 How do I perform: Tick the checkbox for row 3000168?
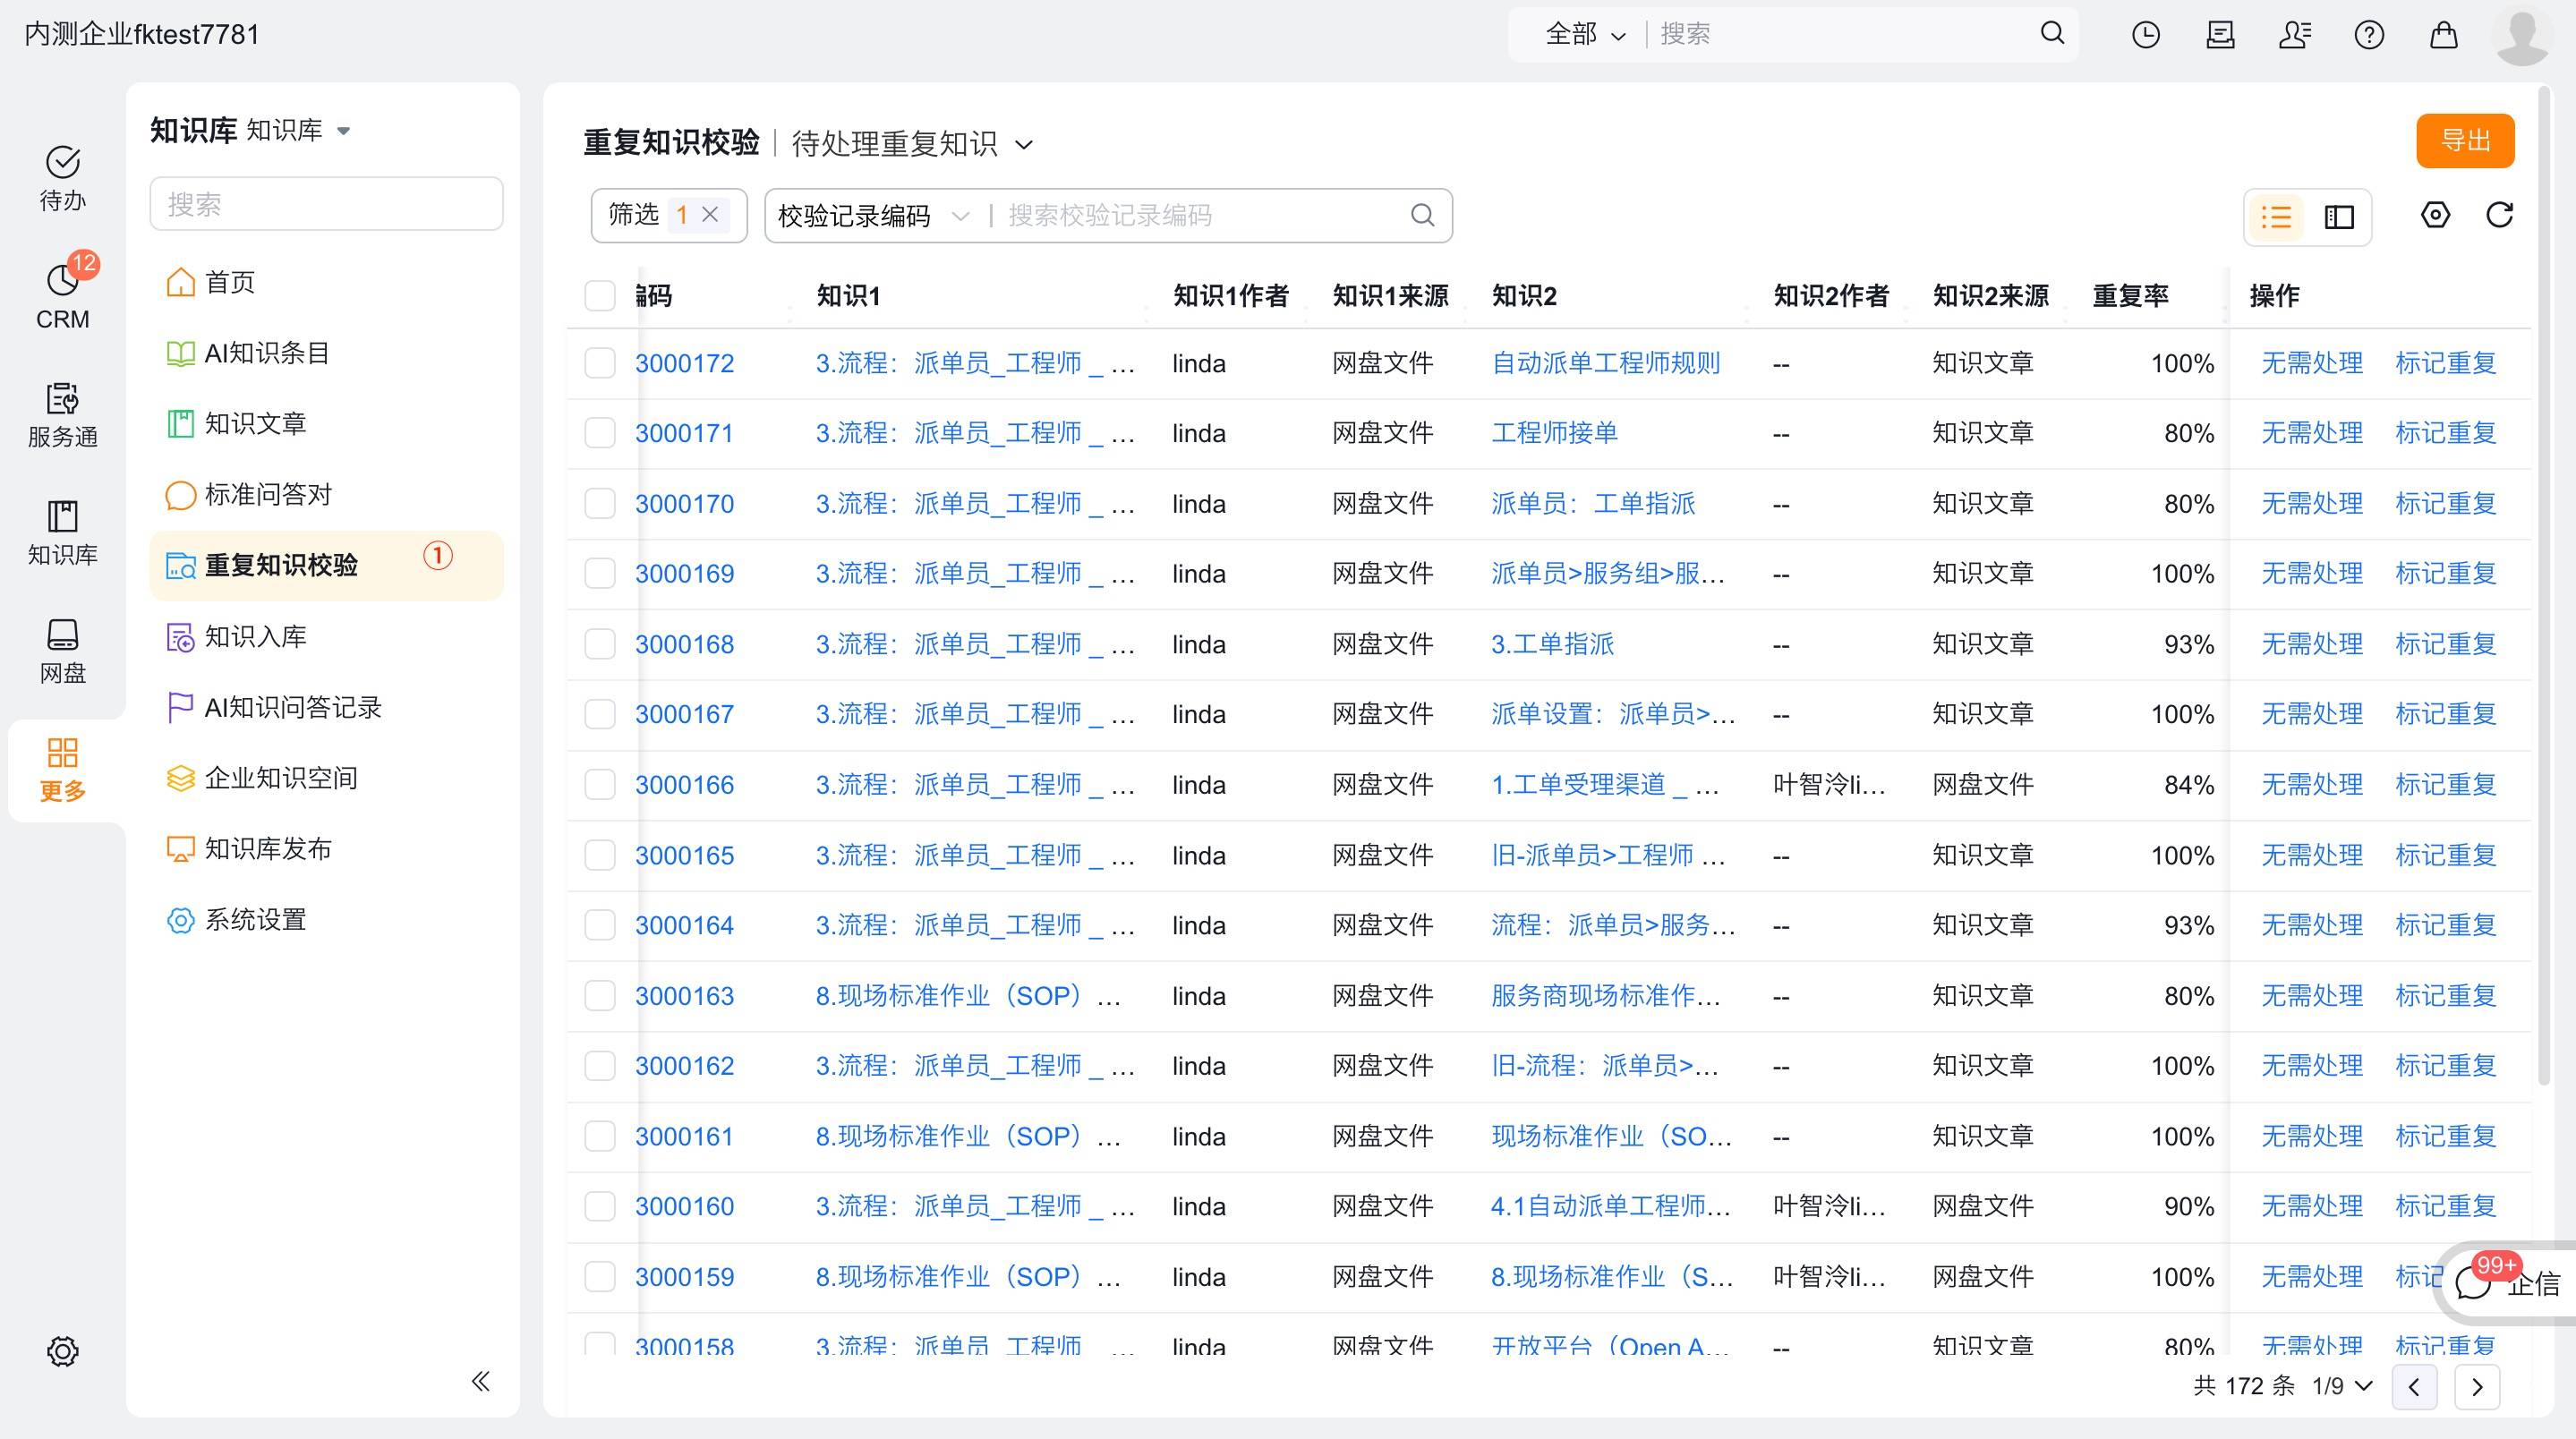pos(599,644)
